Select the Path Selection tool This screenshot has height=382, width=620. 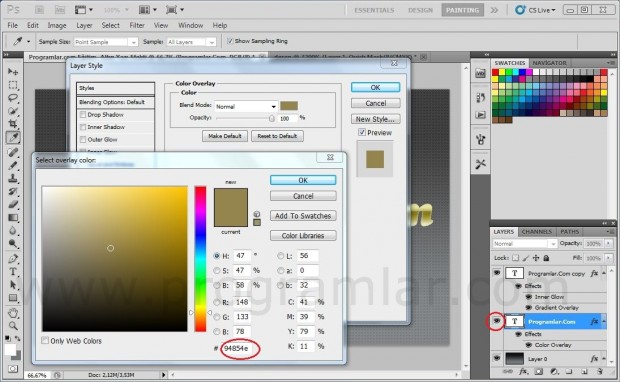pos(13,285)
